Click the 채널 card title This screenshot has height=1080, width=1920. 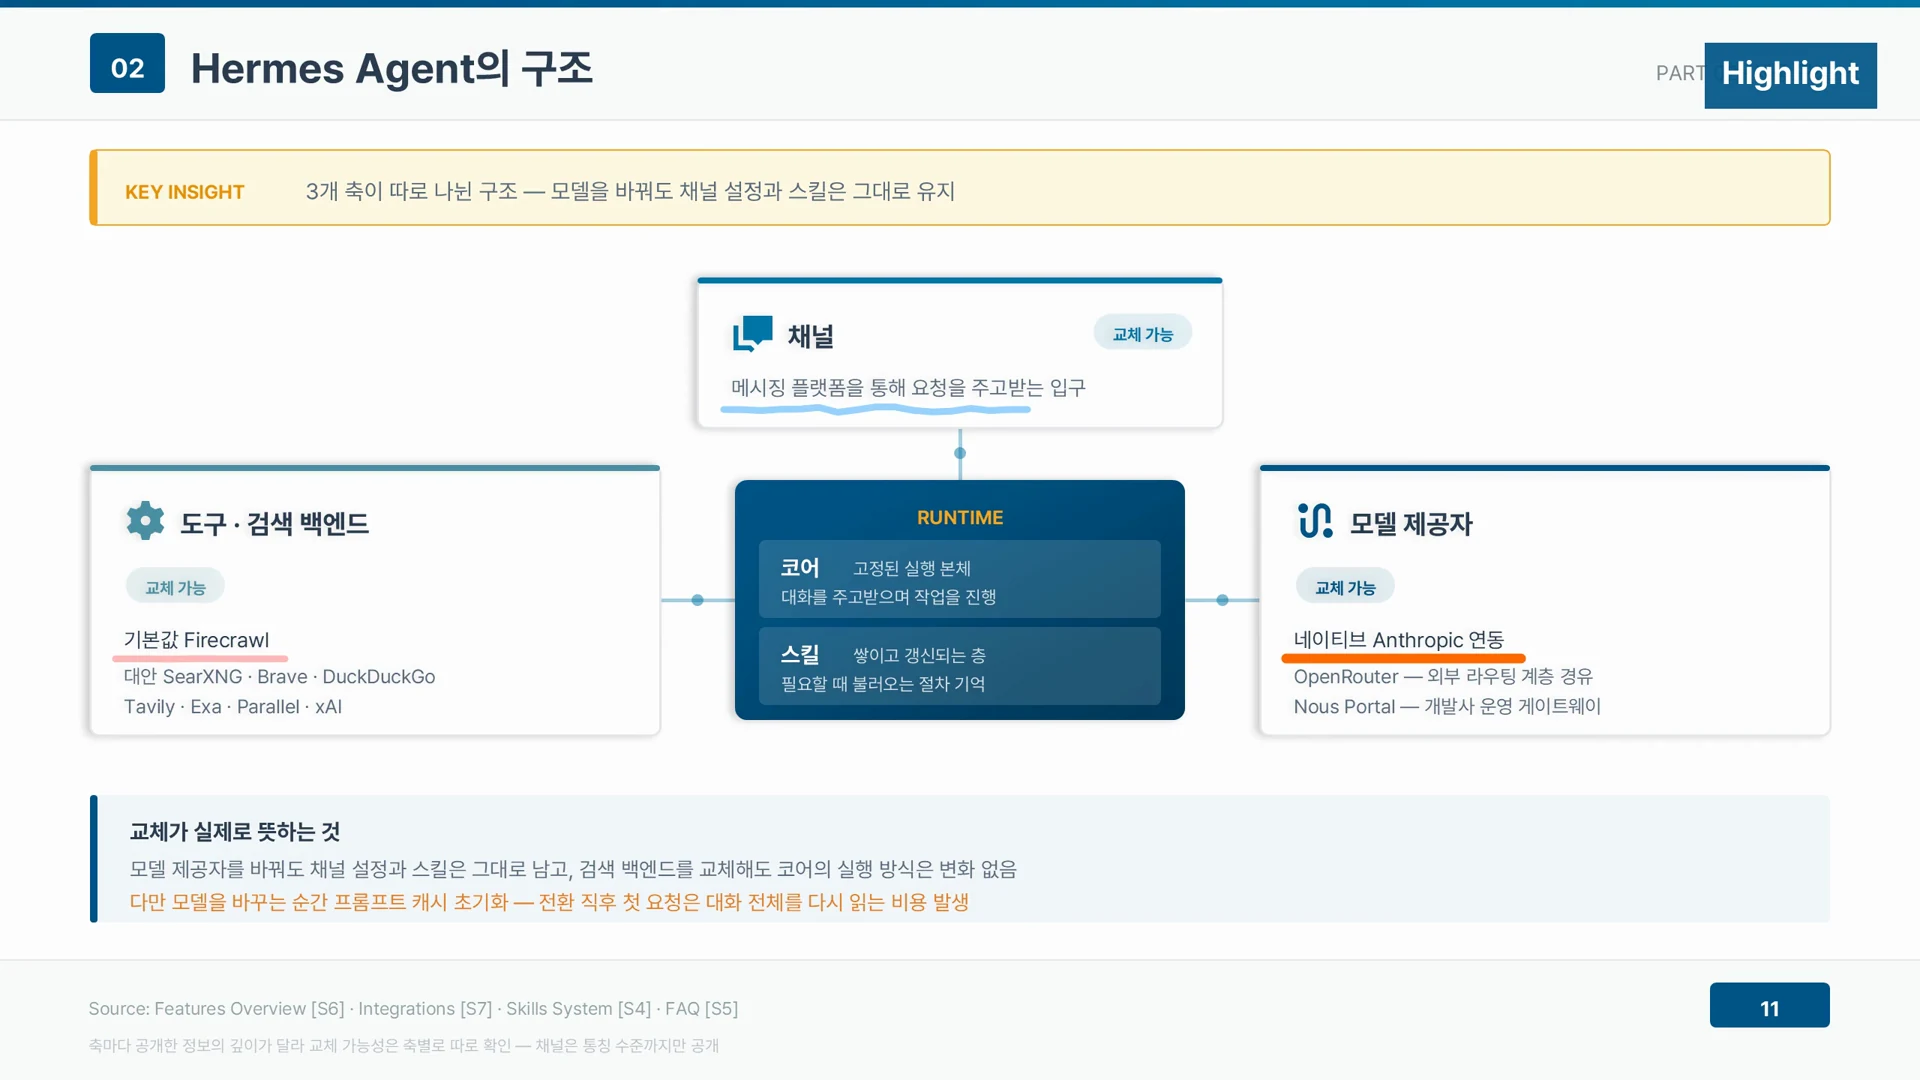tap(810, 336)
